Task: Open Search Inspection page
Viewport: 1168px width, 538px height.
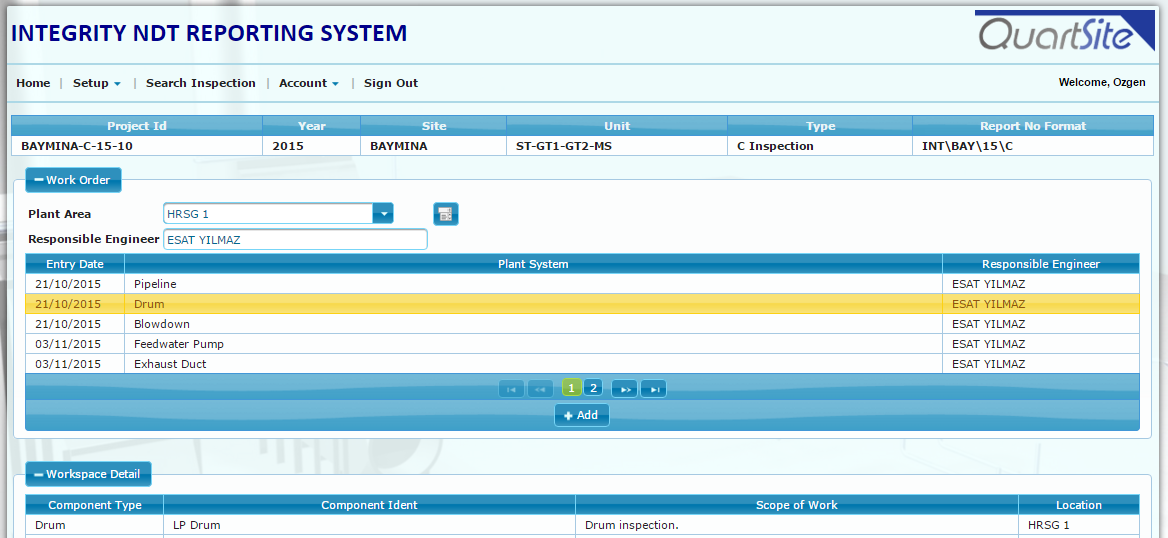Action: click(x=200, y=83)
